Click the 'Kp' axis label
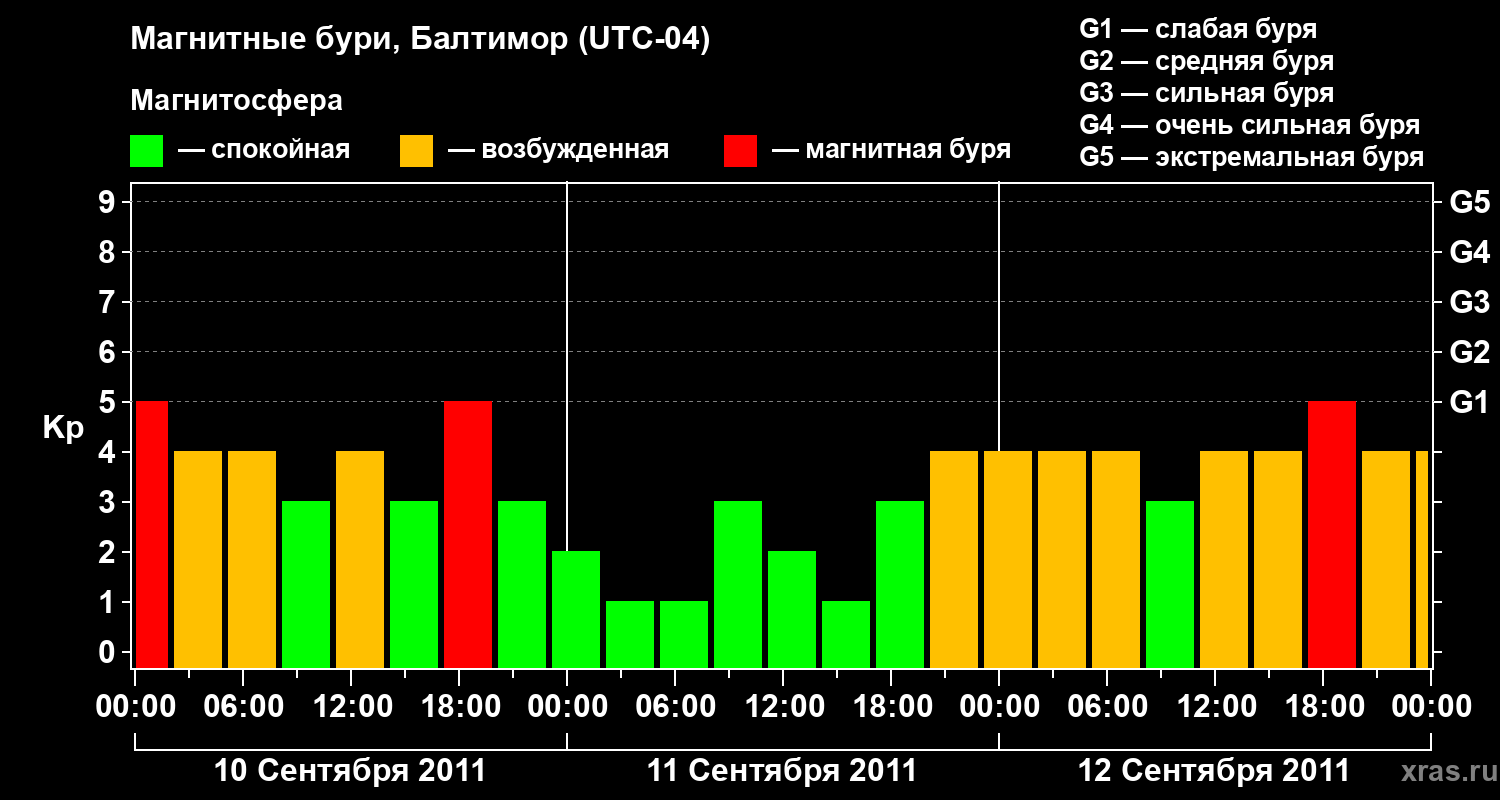 pyautogui.click(x=63, y=428)
